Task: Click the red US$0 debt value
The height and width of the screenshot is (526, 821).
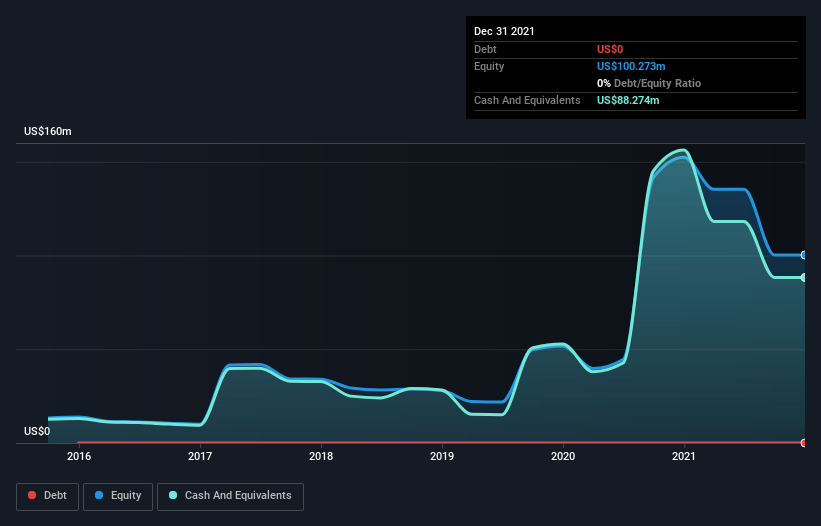Action: (610, 49)
